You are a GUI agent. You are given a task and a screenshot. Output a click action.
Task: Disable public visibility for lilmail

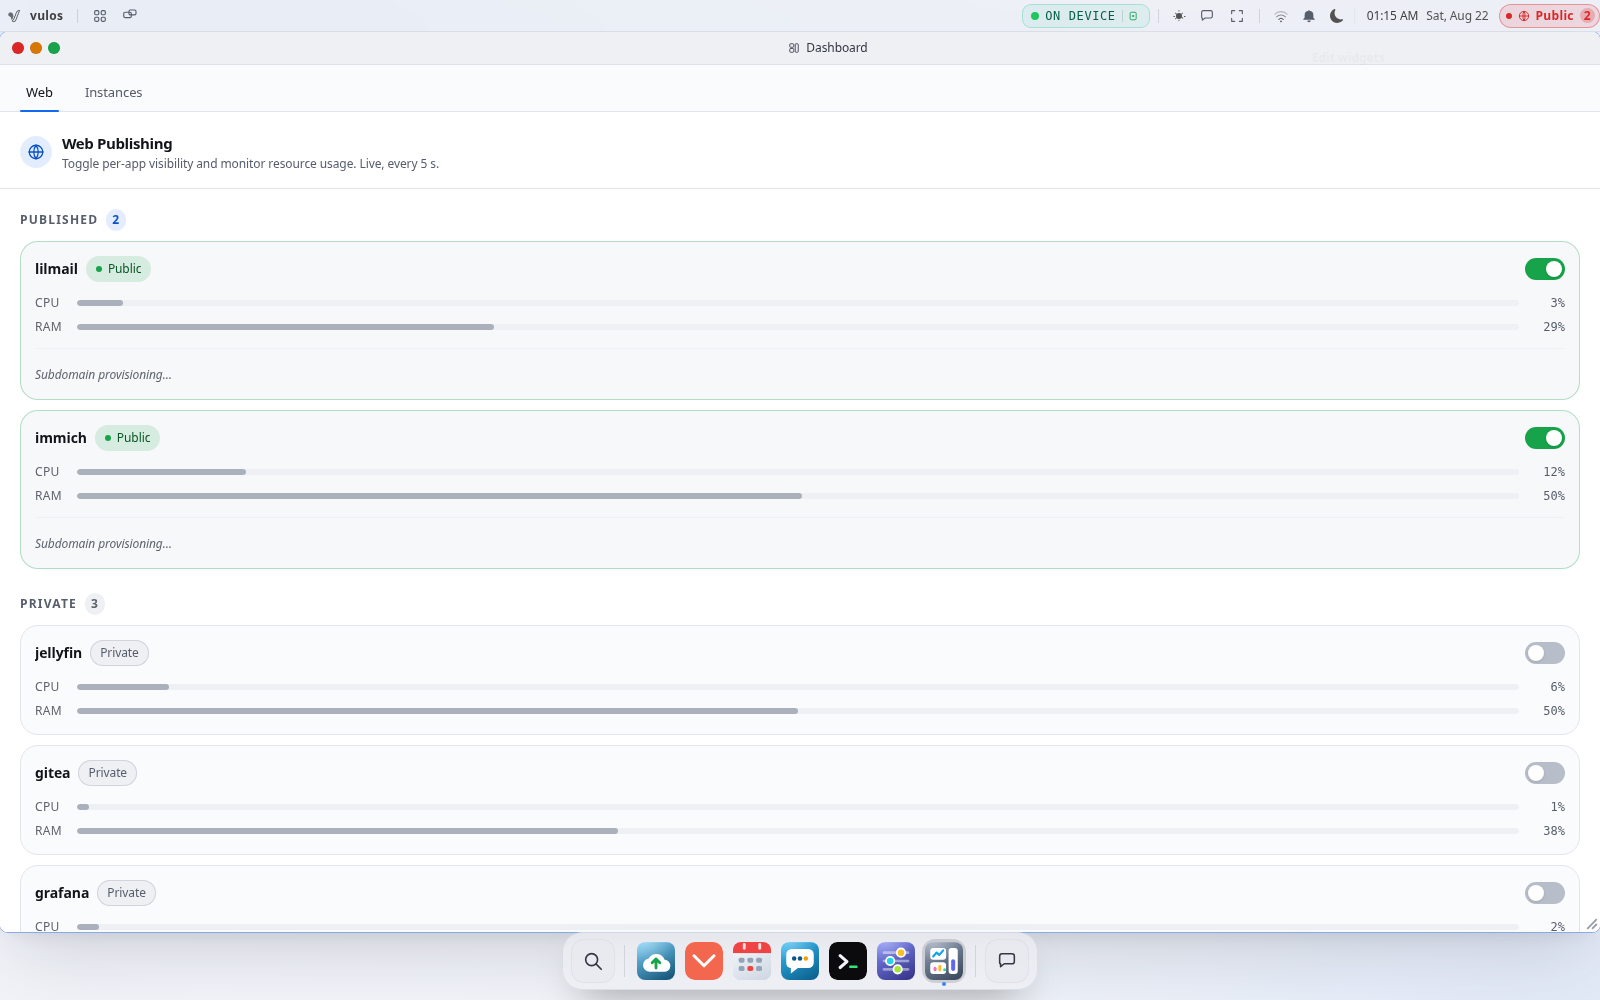pos(1545,269)
